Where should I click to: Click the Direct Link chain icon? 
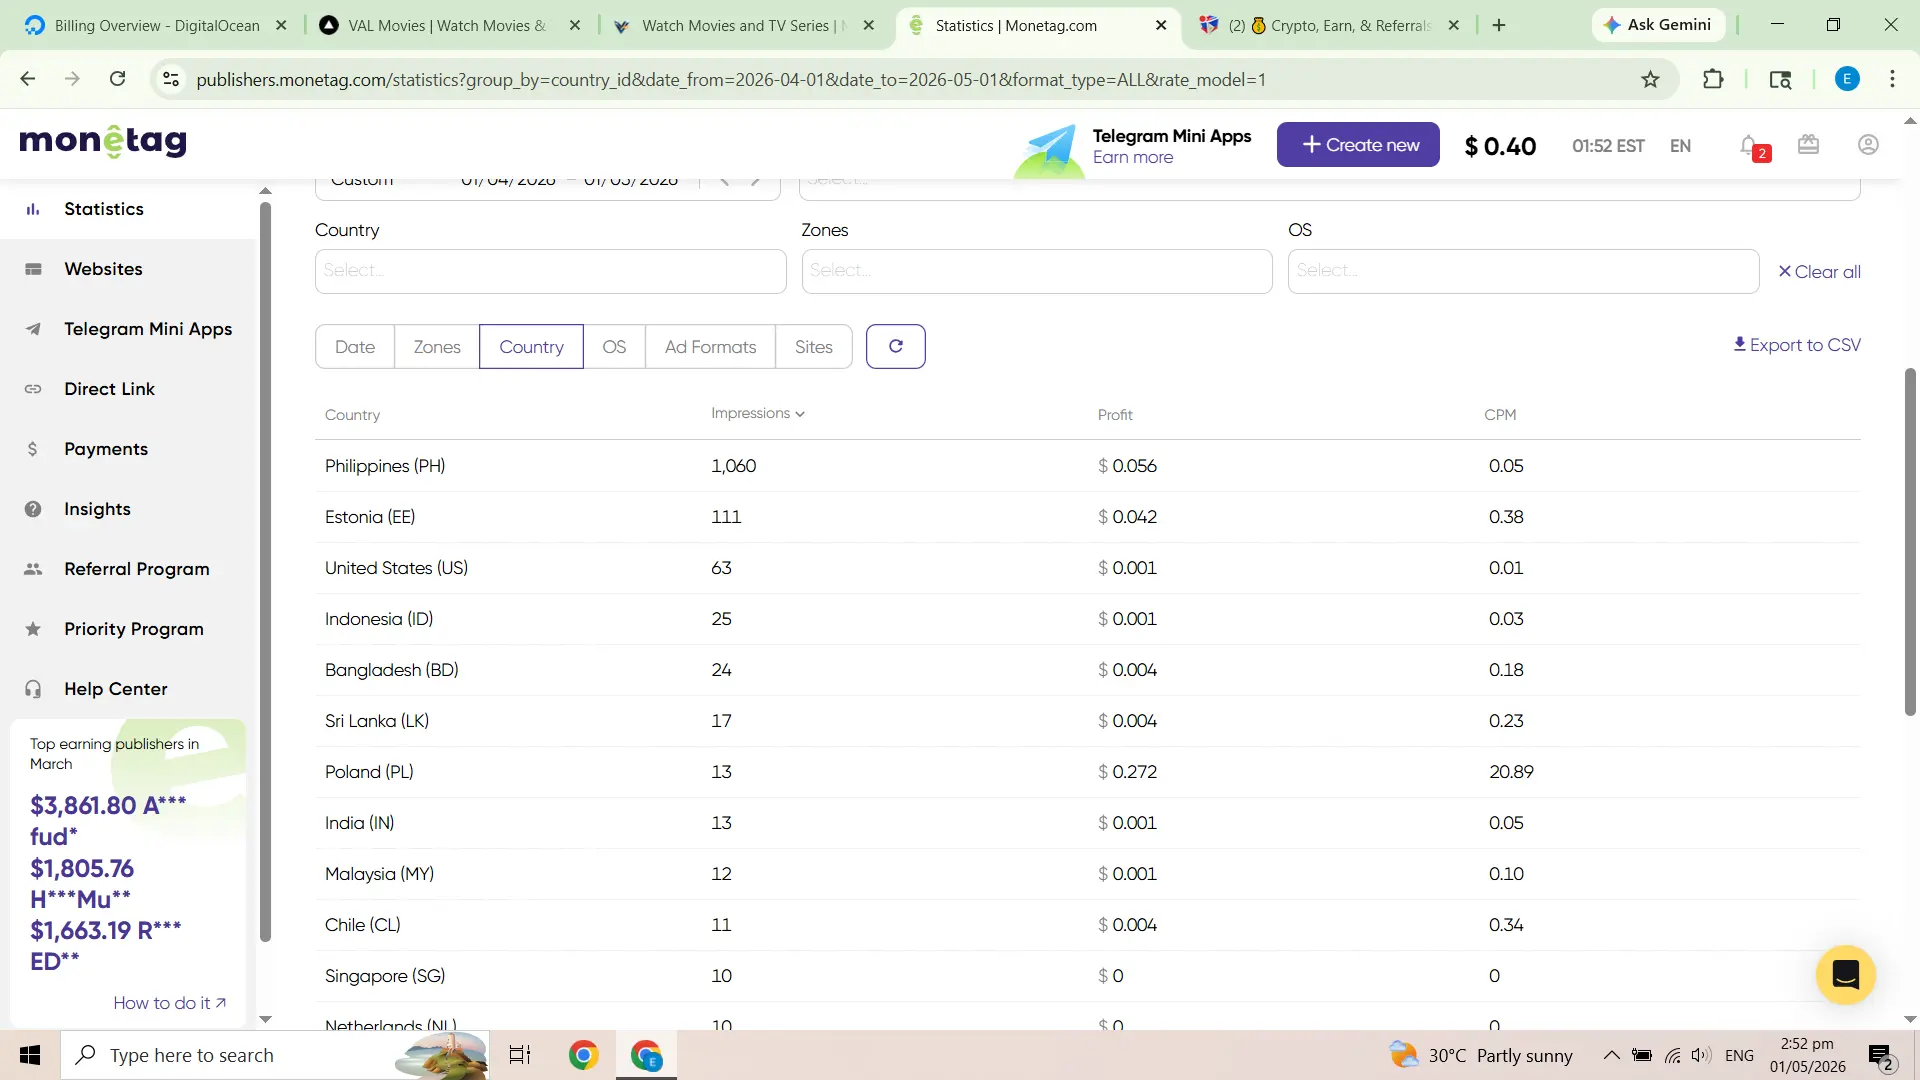click(x=33, y=389)
